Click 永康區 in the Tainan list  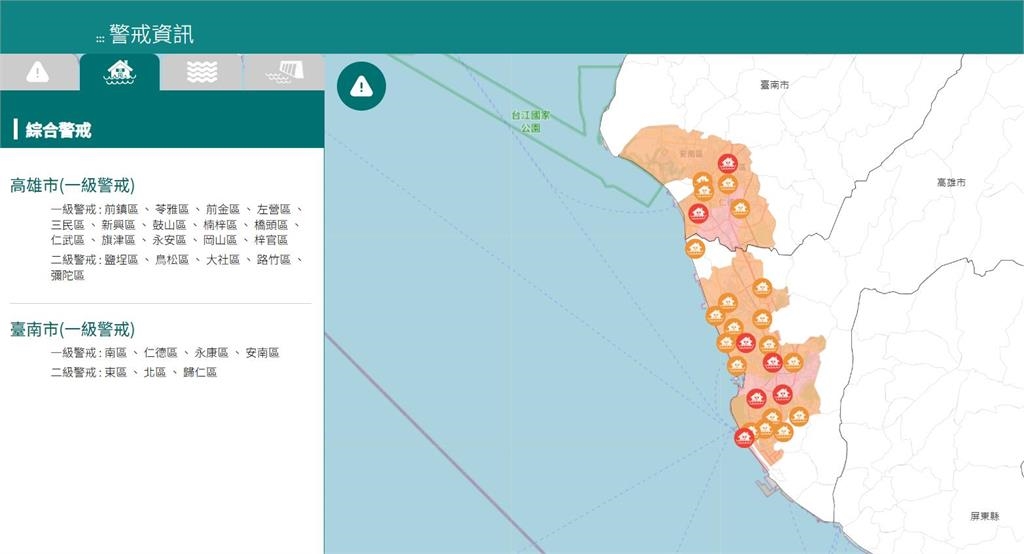click(212, 353)
